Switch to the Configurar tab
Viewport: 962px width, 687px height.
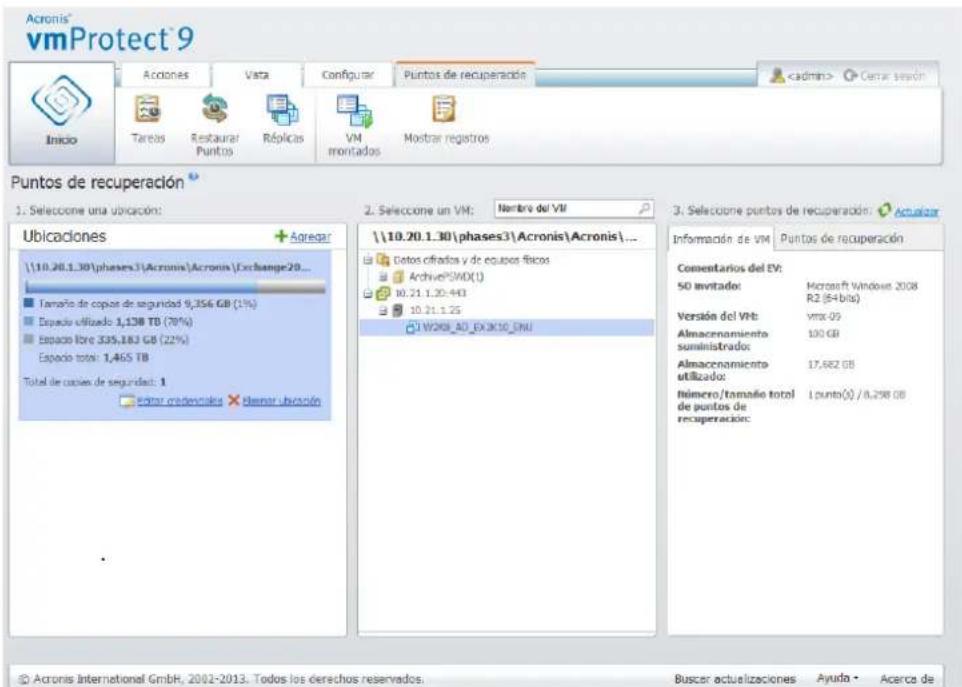(347, 75)
